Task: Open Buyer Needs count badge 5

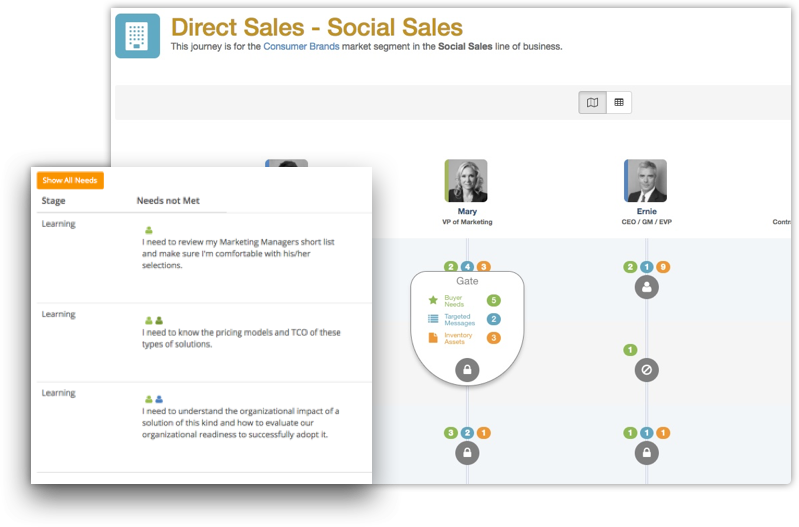Action: pyautogui.click(x=493, y=300)
